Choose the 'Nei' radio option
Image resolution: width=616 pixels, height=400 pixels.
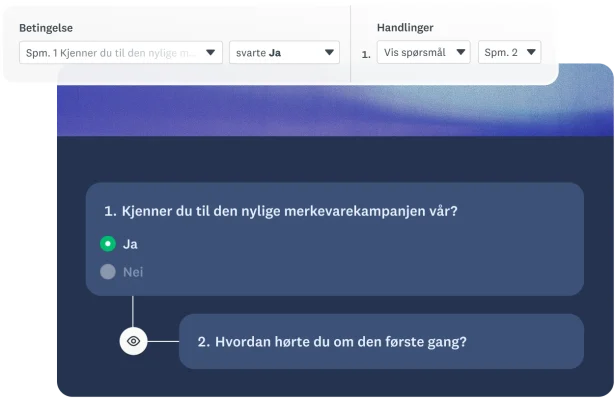(x=108, y=272)
